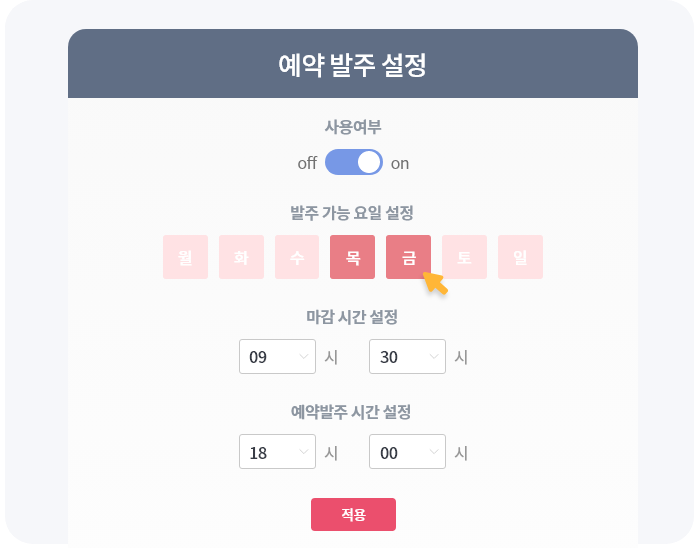Deselect Friday (금) day button
This screenshot has width=699, height=548.
[x=408, y=257]
